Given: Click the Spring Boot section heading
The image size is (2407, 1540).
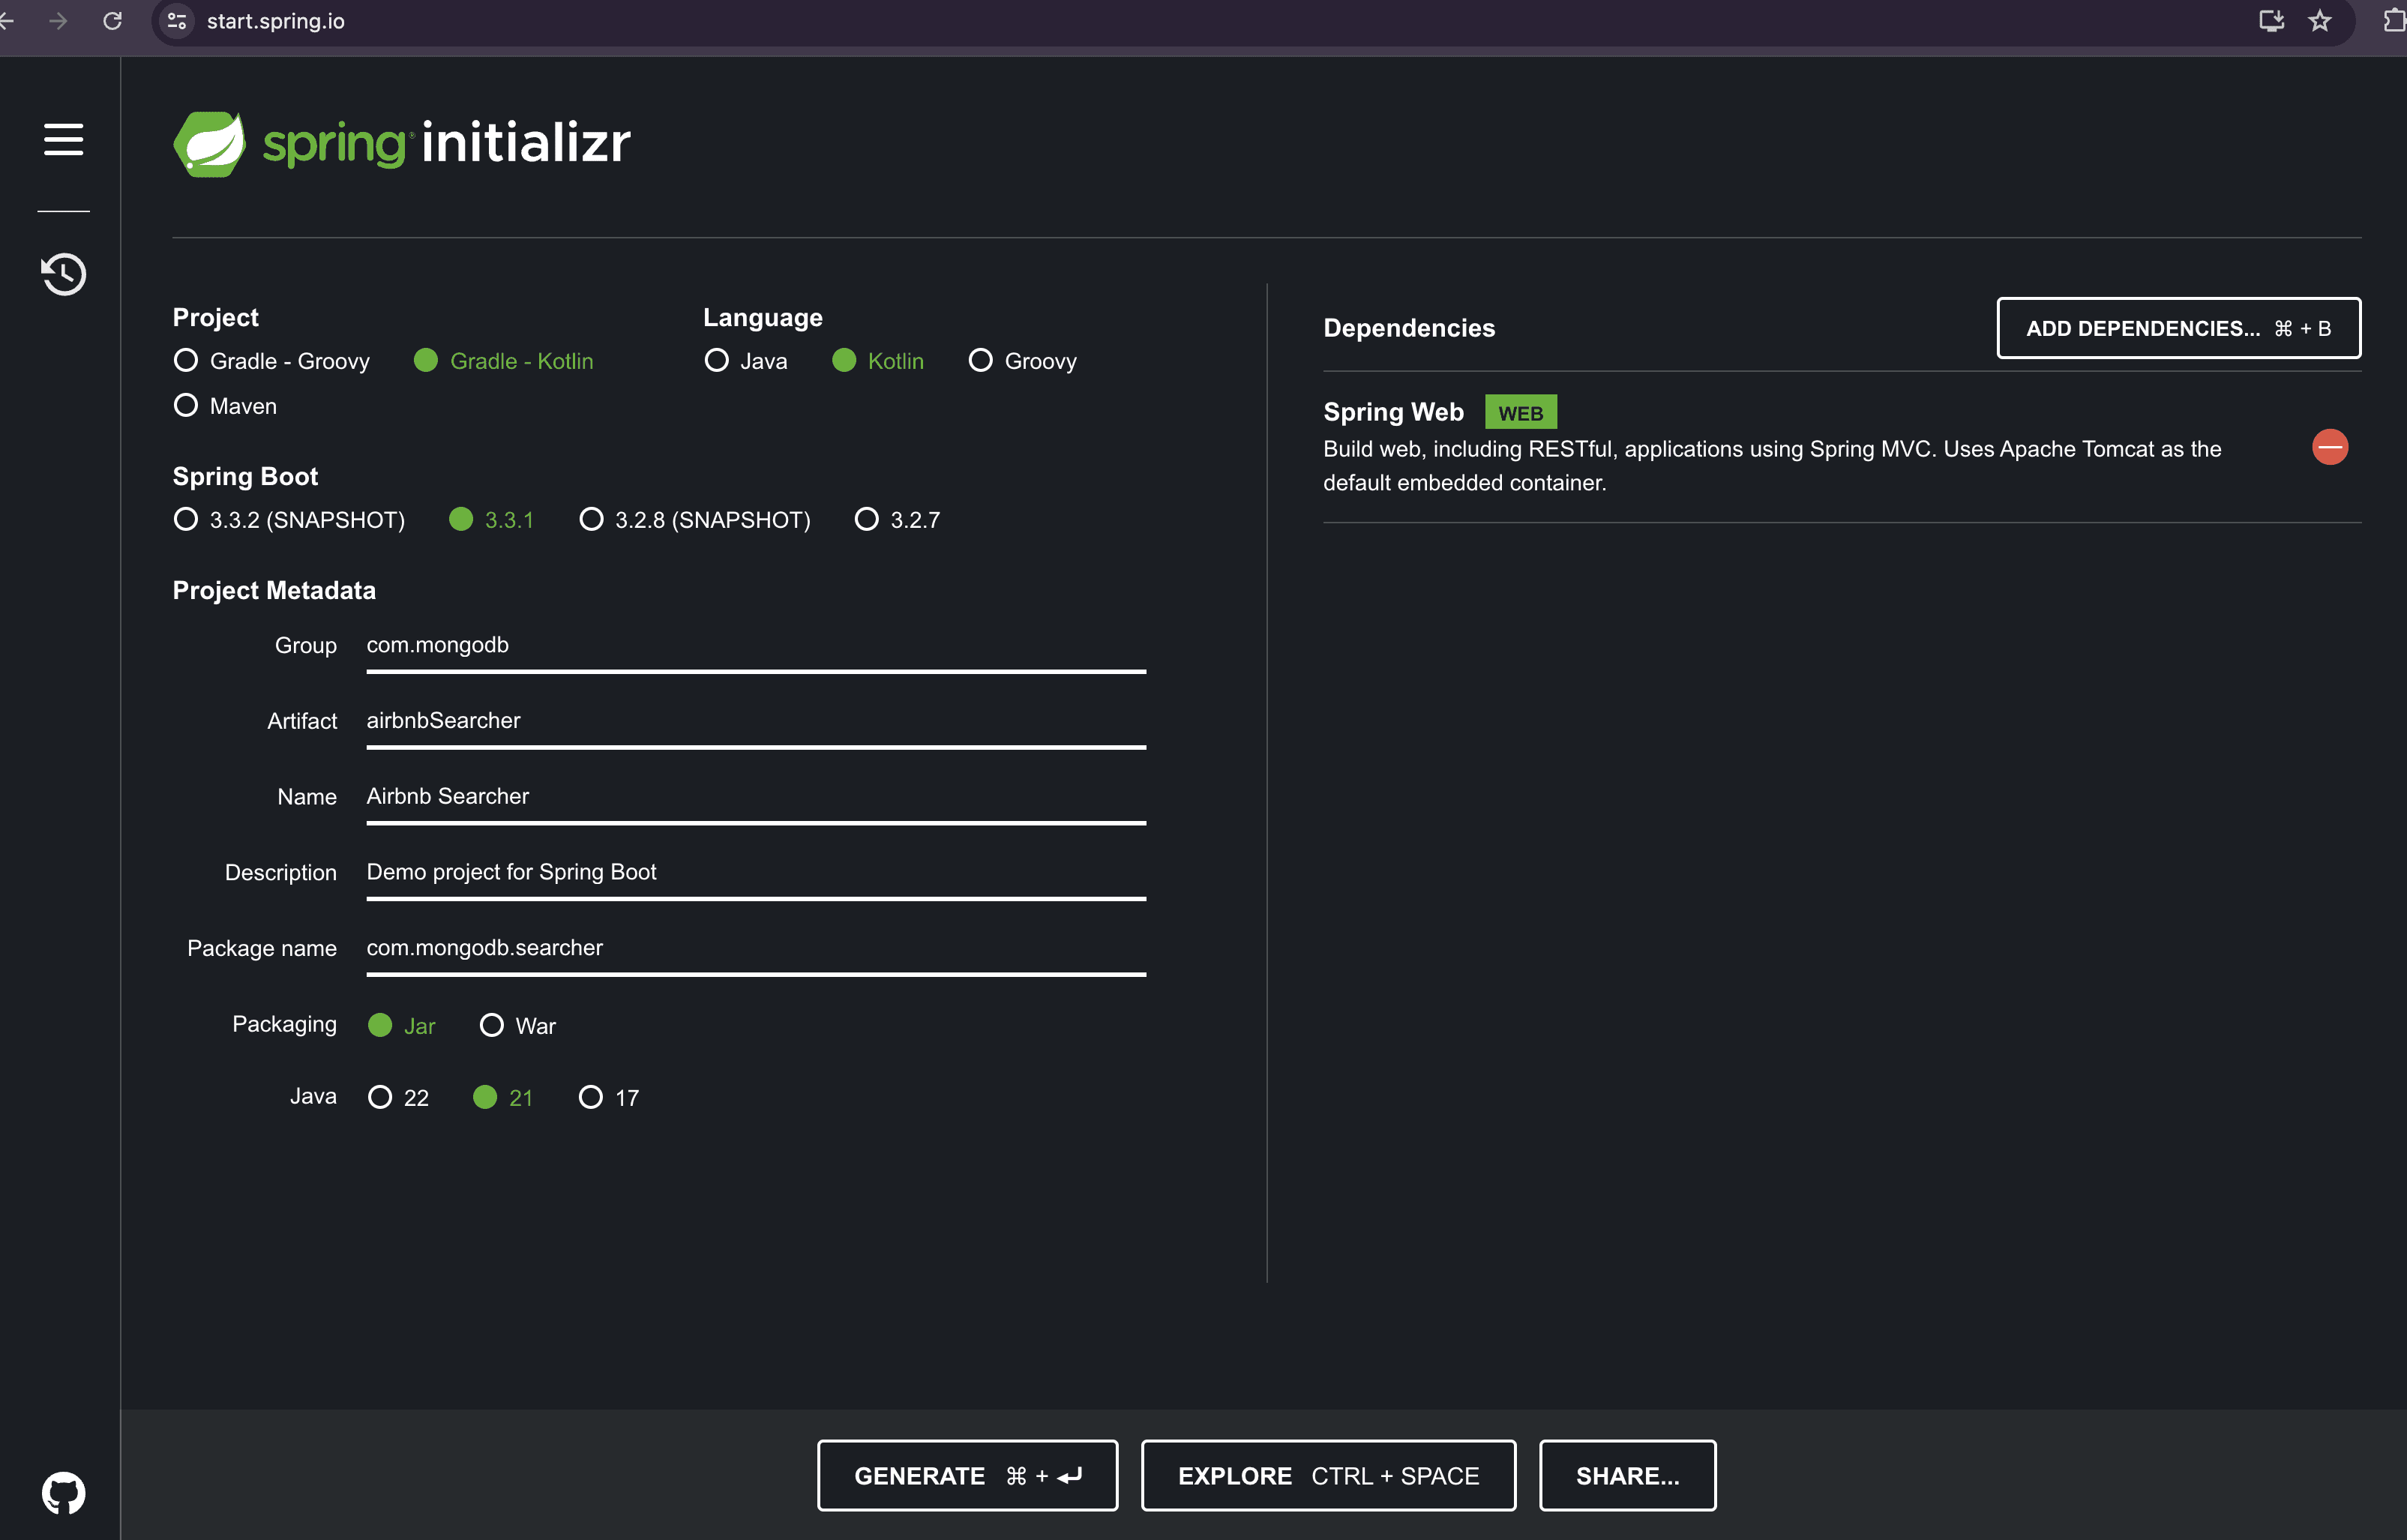Looking at the screenshot, I should coord(245,476).
